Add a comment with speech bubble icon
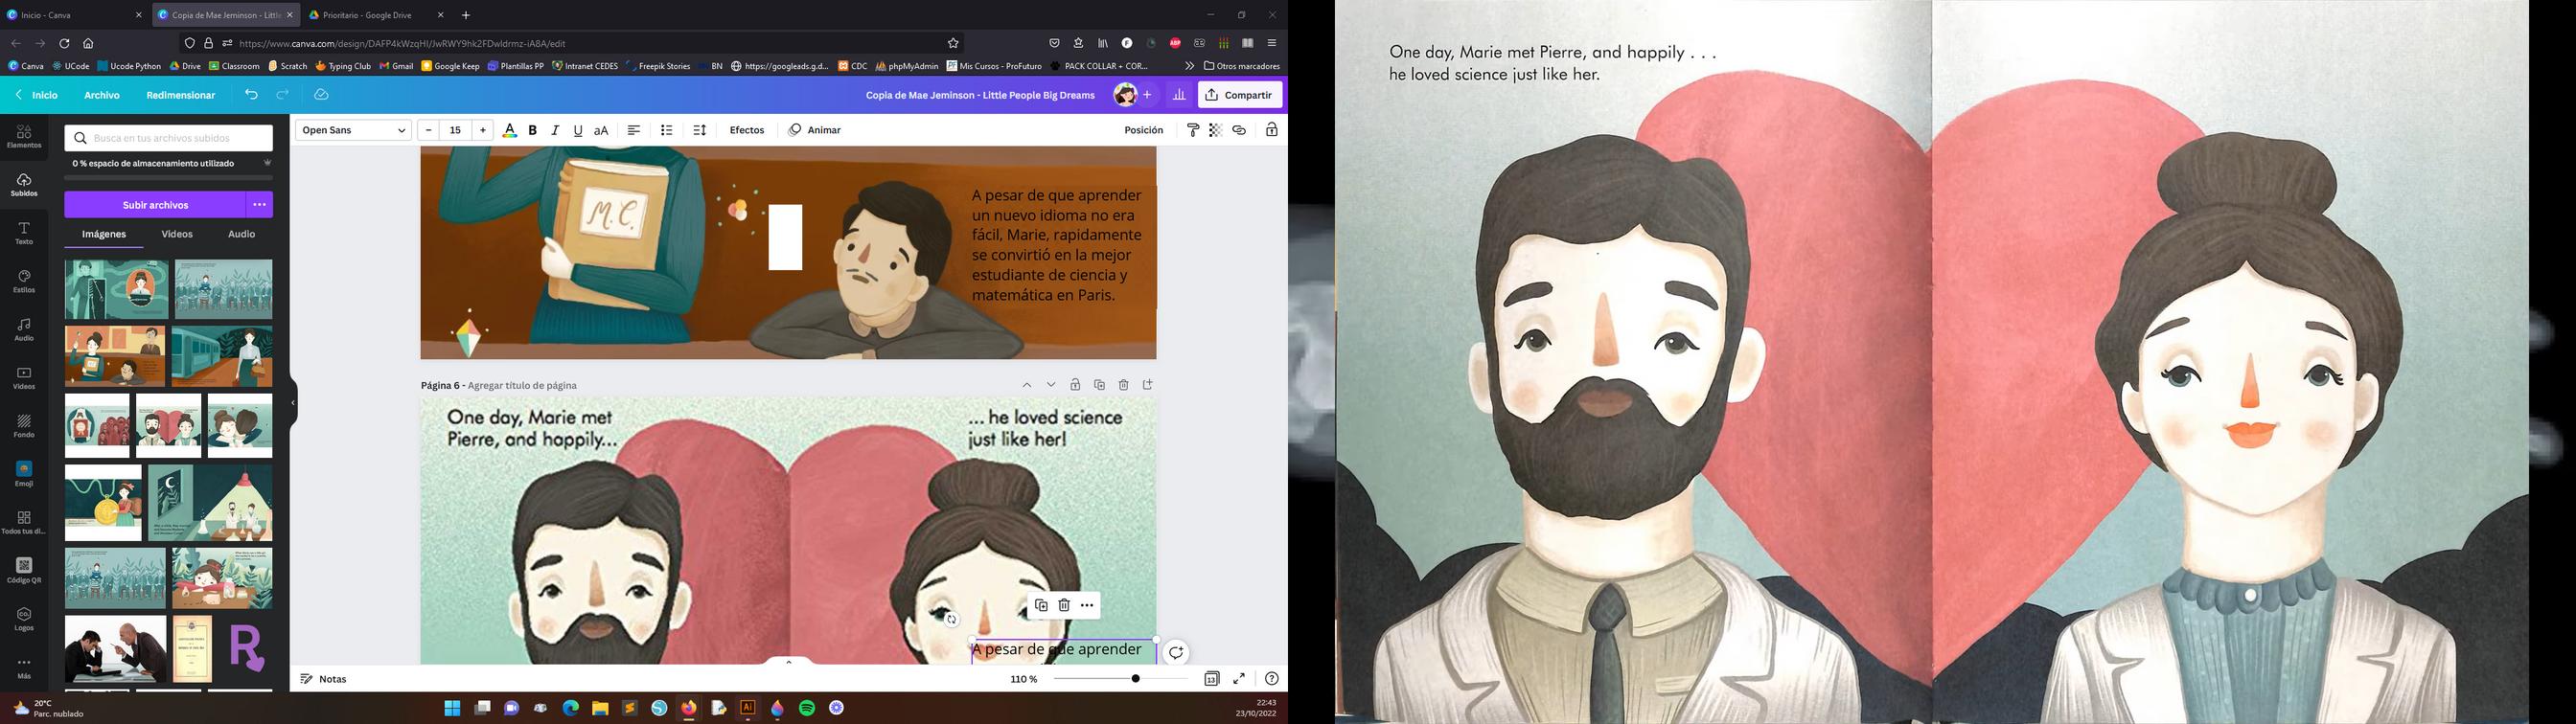 [x=1176, y=653]
